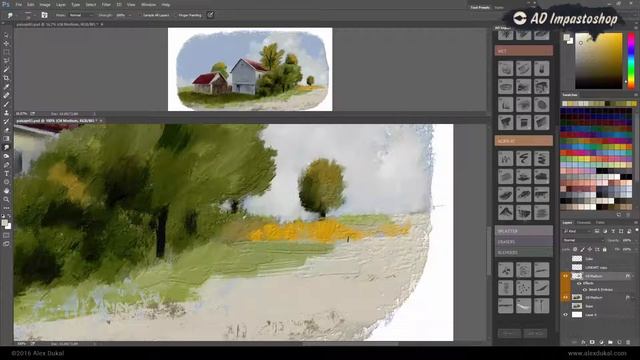The width and height of the screenshot is (640, 360).
Task: Select the Lasso tool
Action: tap(6, 61)
